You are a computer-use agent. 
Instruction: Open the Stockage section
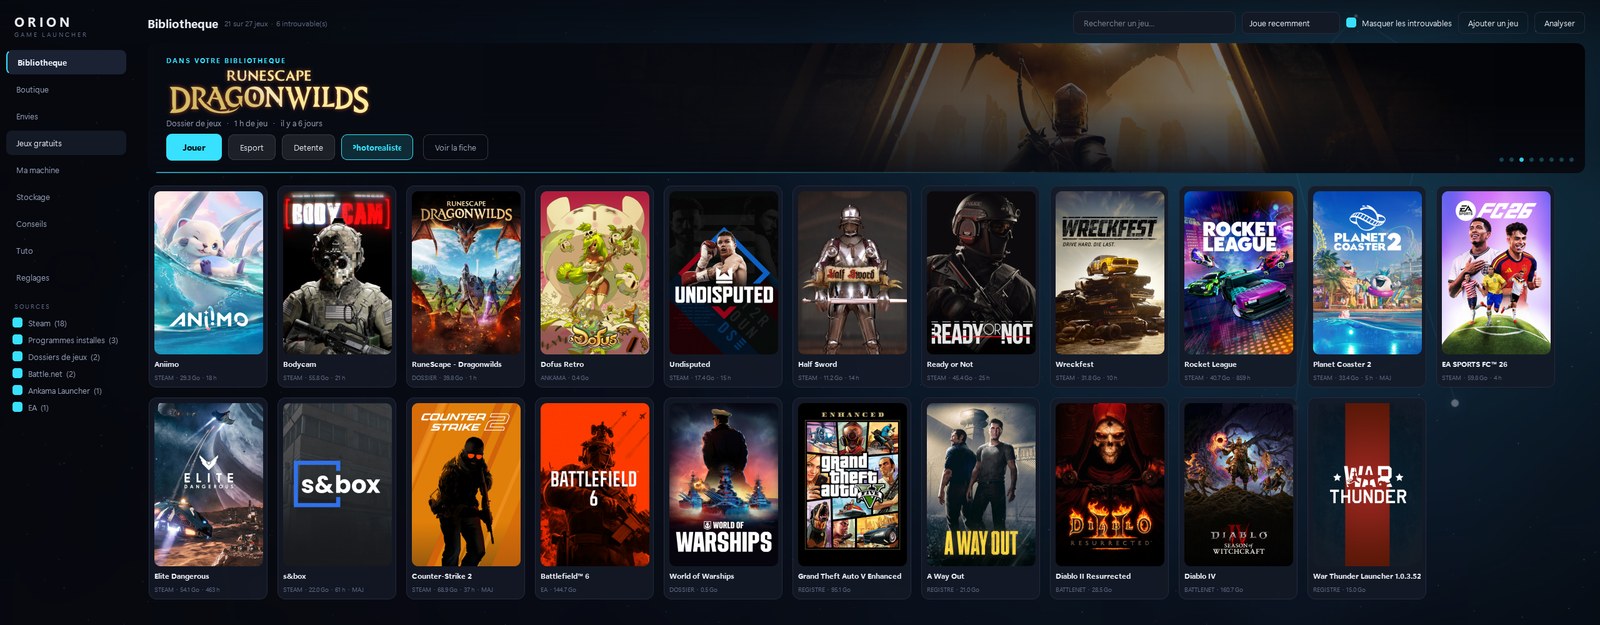tap(66, 197)
